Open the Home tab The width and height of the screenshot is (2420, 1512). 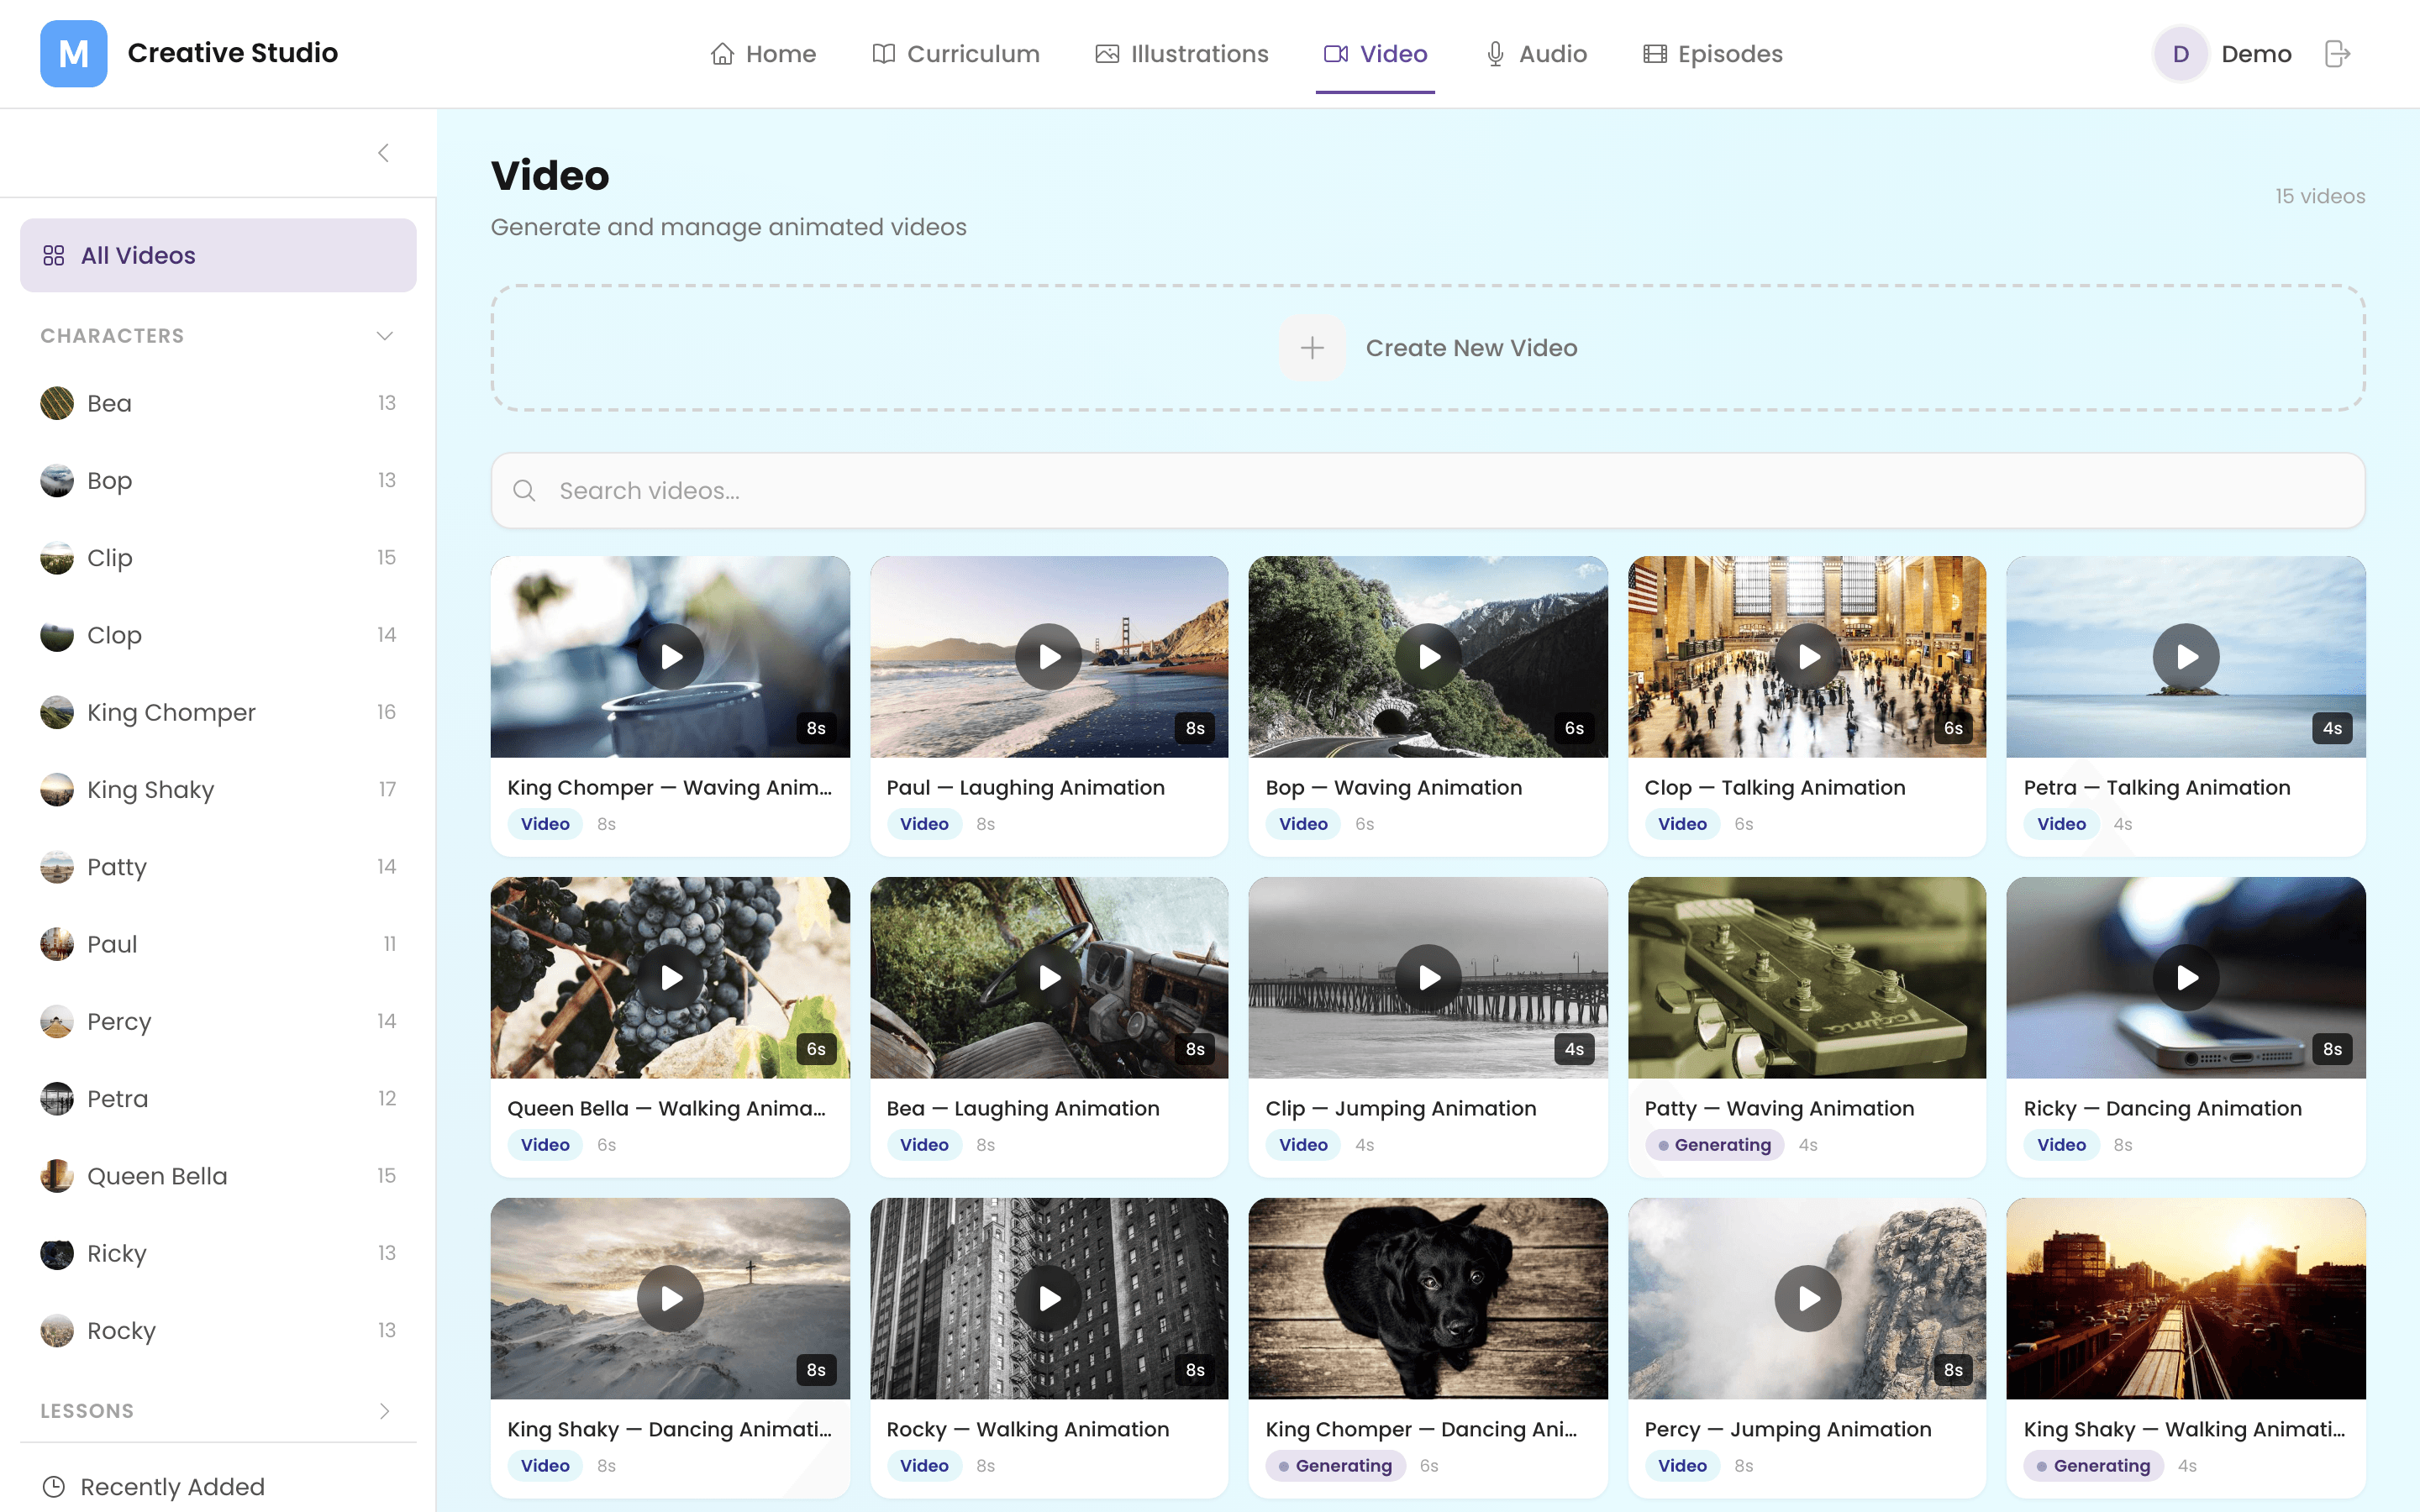(x=763, y=54)
